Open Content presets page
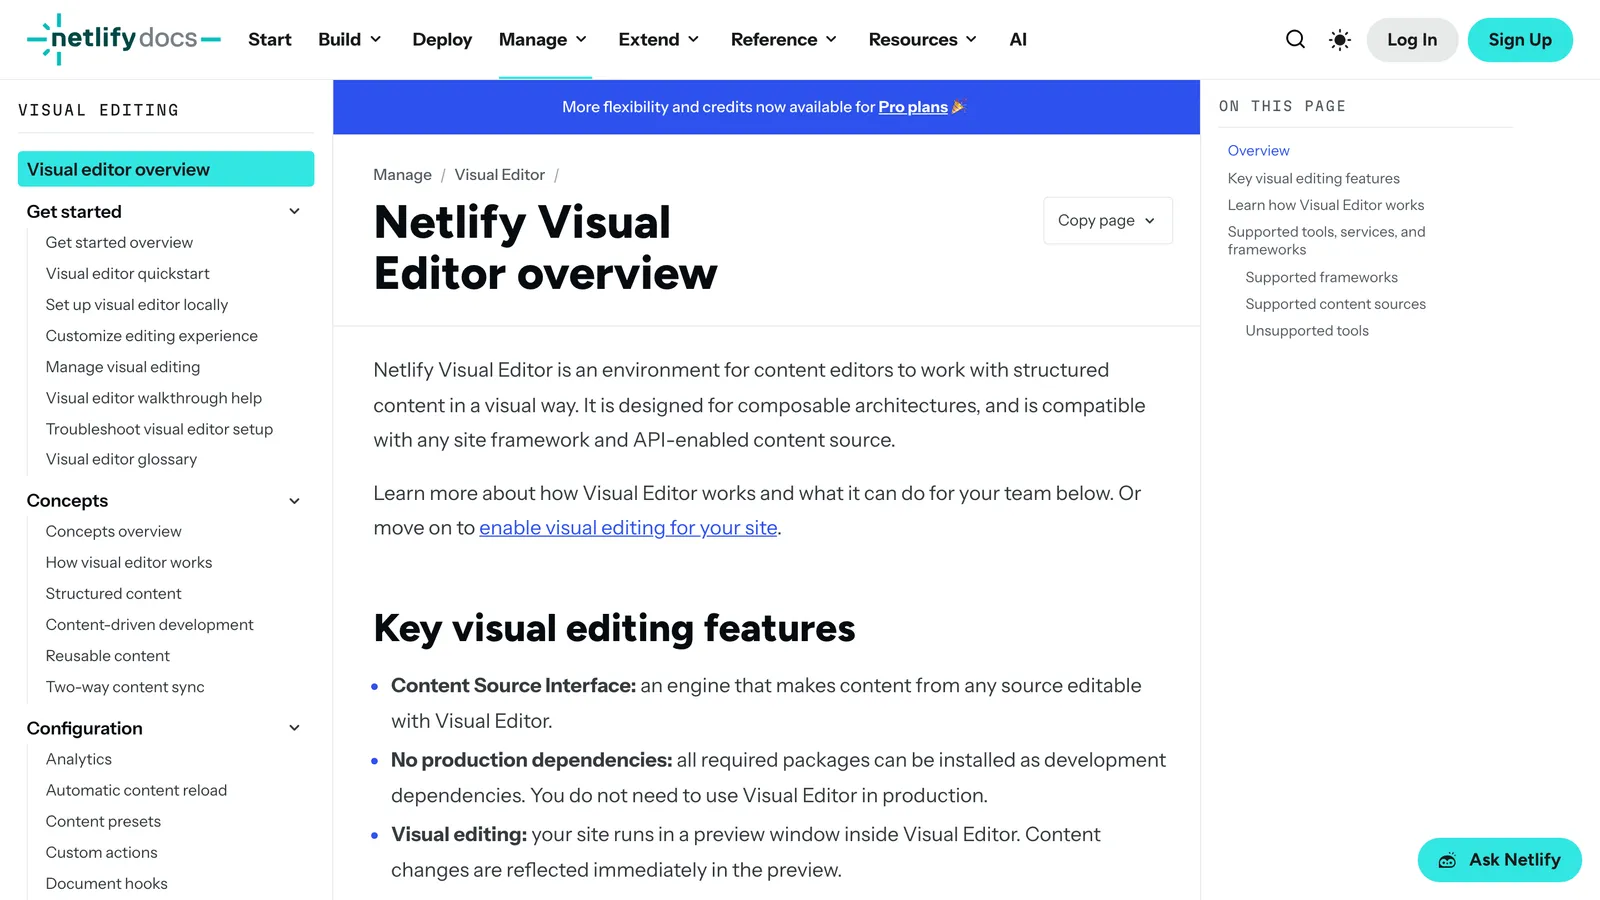Screen dimensions: 1600x900 [x=103, y=822]
